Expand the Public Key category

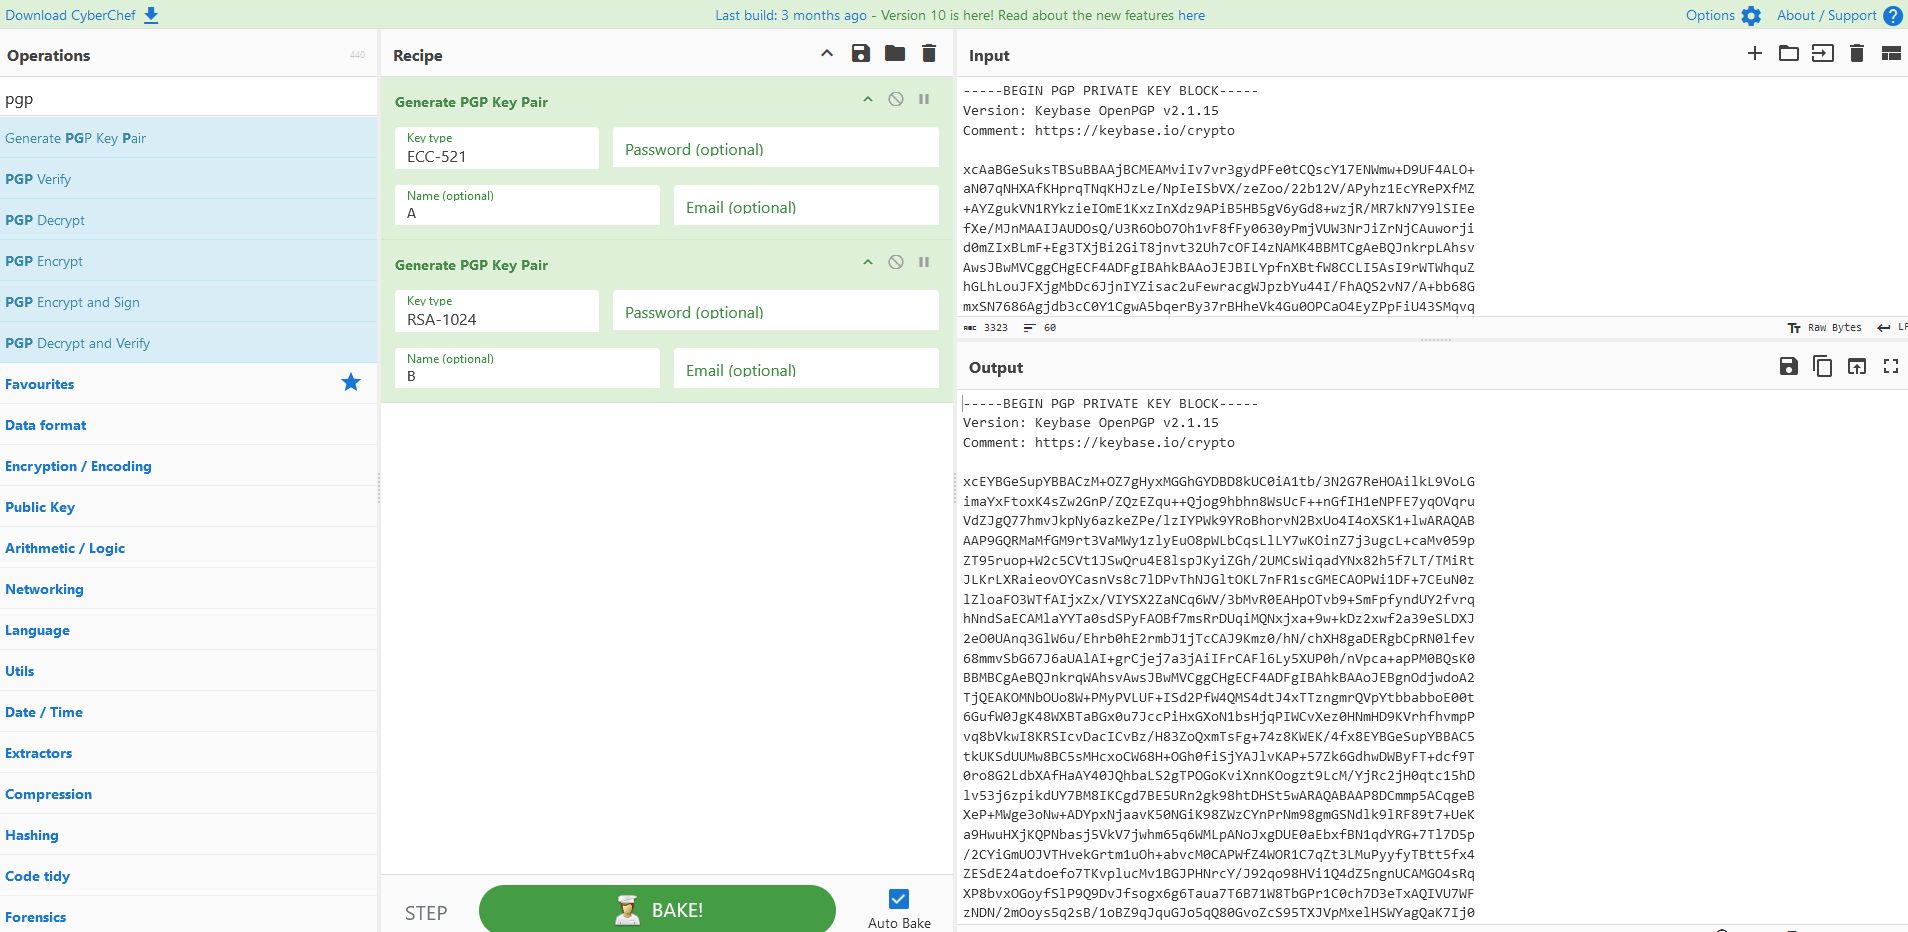(x=189, y=507)
